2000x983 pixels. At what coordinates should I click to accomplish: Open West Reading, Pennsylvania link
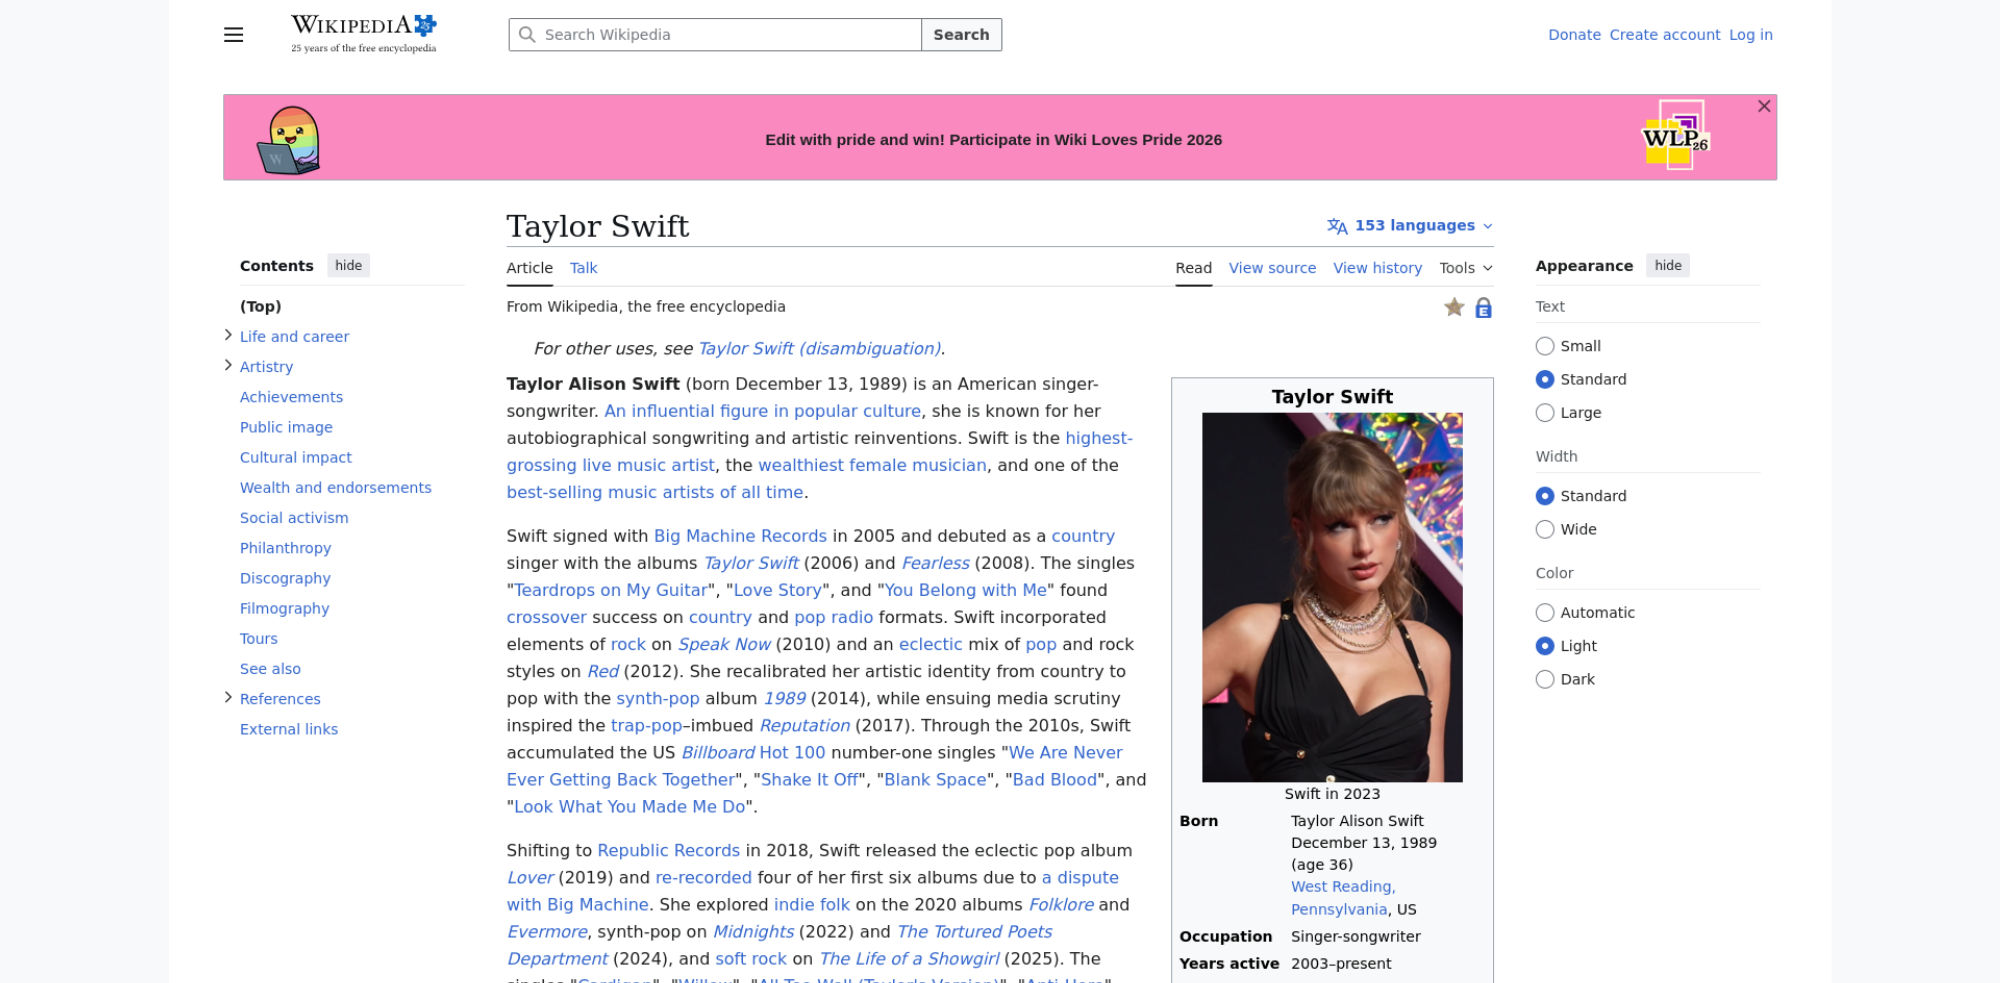(1341, 898)
